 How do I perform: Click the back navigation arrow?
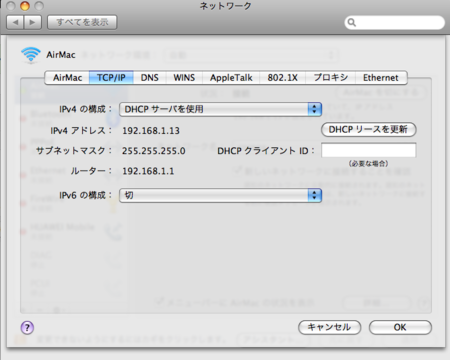click(15, 22)
